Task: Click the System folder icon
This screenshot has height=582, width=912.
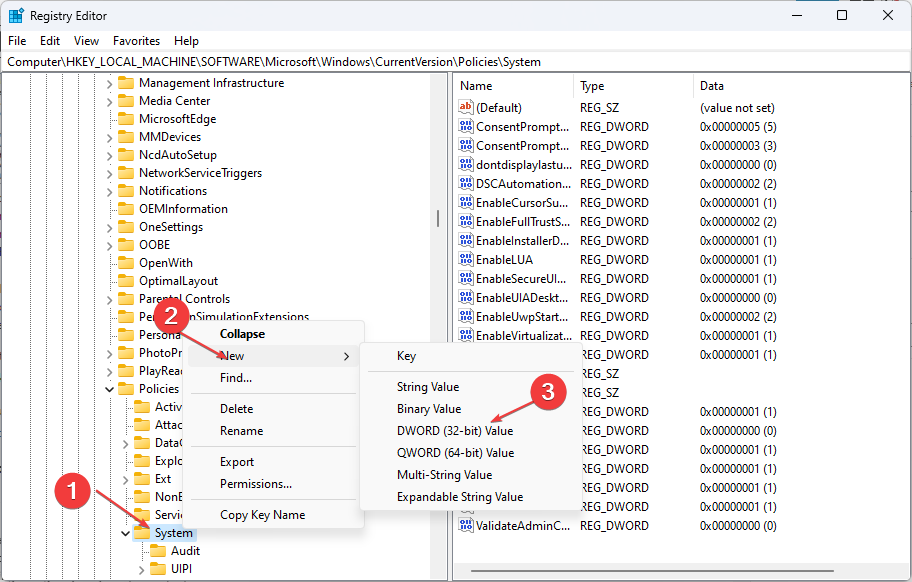Action: click(x=142, y=533)
